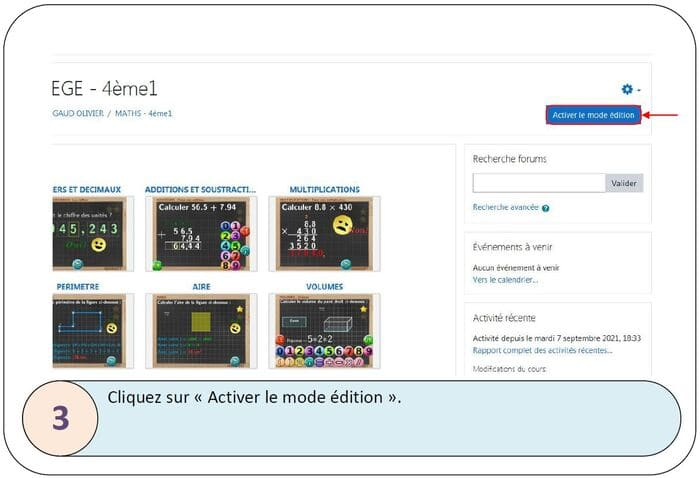Click the Recherche forums block heading
Screen dimensions: 700x478
509,159
